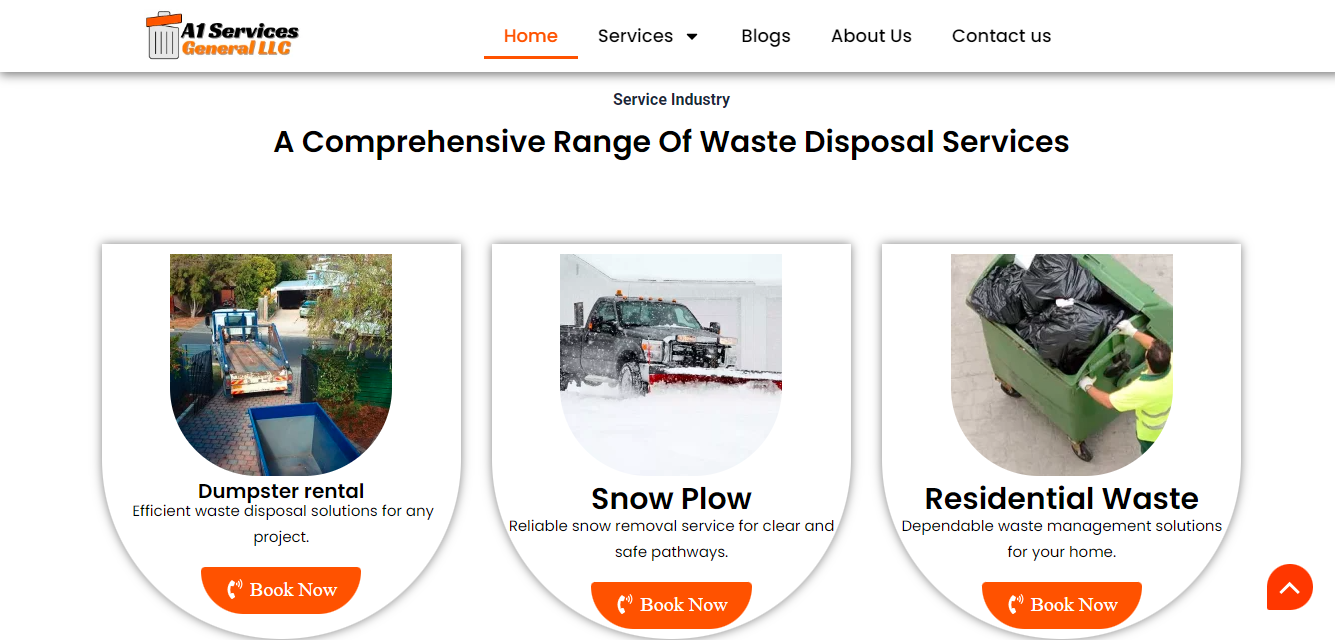The width and height of the screenshot is (1335, 640).
Task: Open the Contact us page
Action: [x=1001, y=36]
